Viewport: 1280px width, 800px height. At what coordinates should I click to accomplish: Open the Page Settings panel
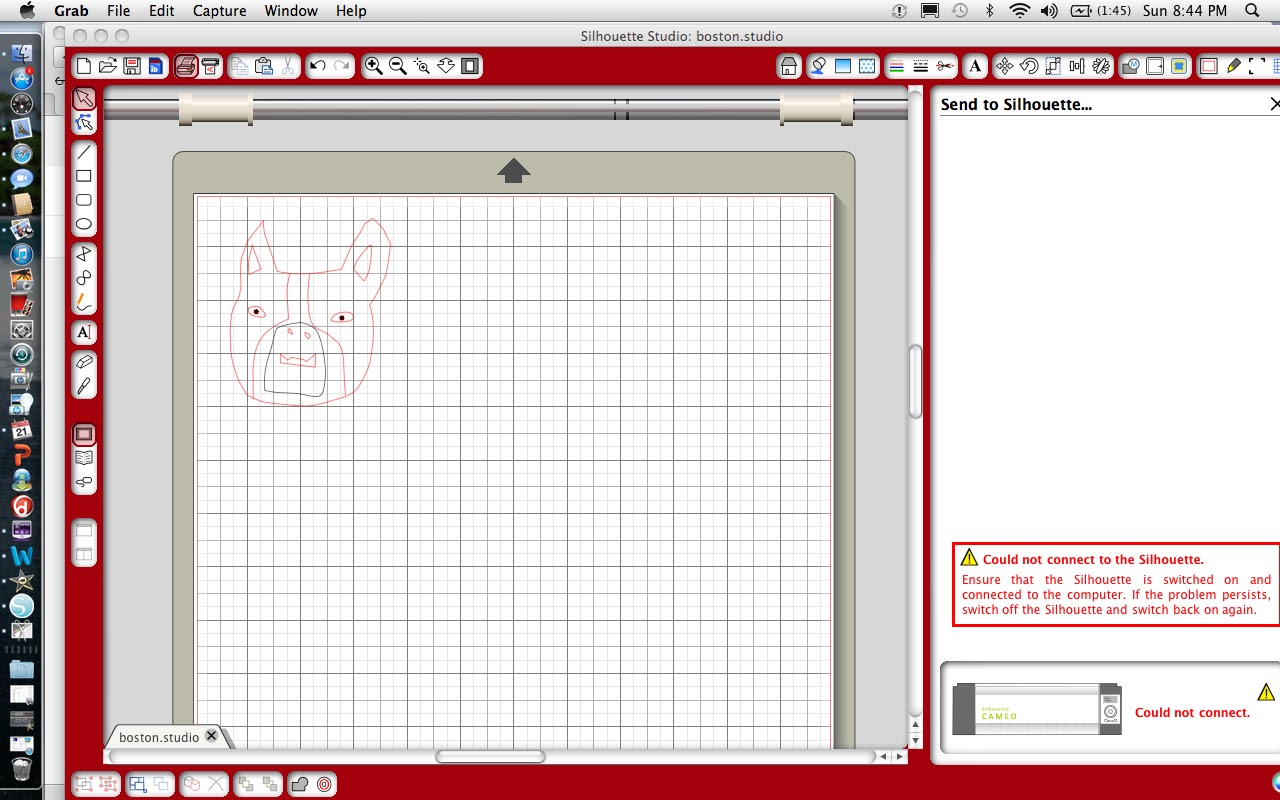point(1209,67)
